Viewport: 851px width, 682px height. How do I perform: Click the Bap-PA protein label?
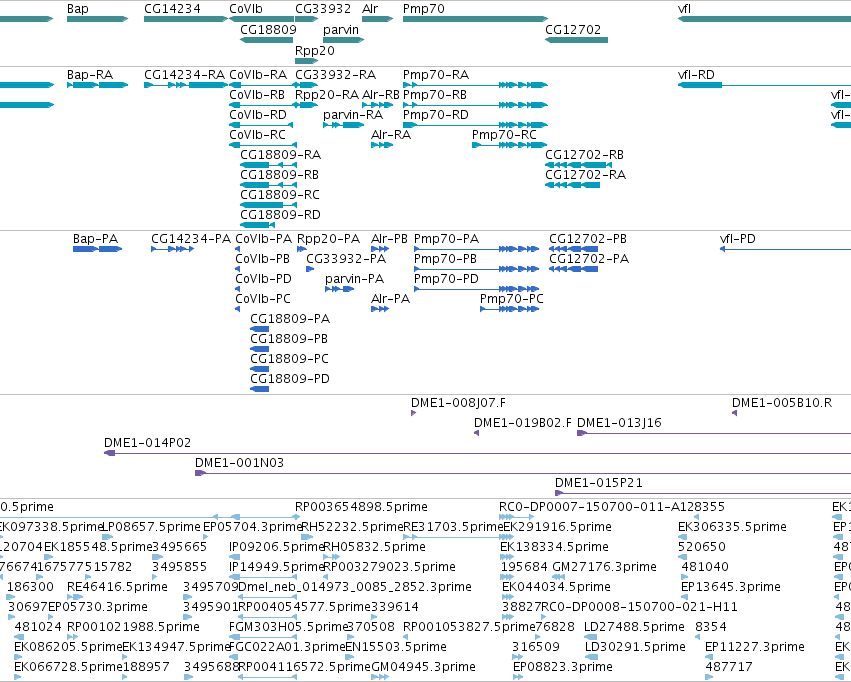96,239
